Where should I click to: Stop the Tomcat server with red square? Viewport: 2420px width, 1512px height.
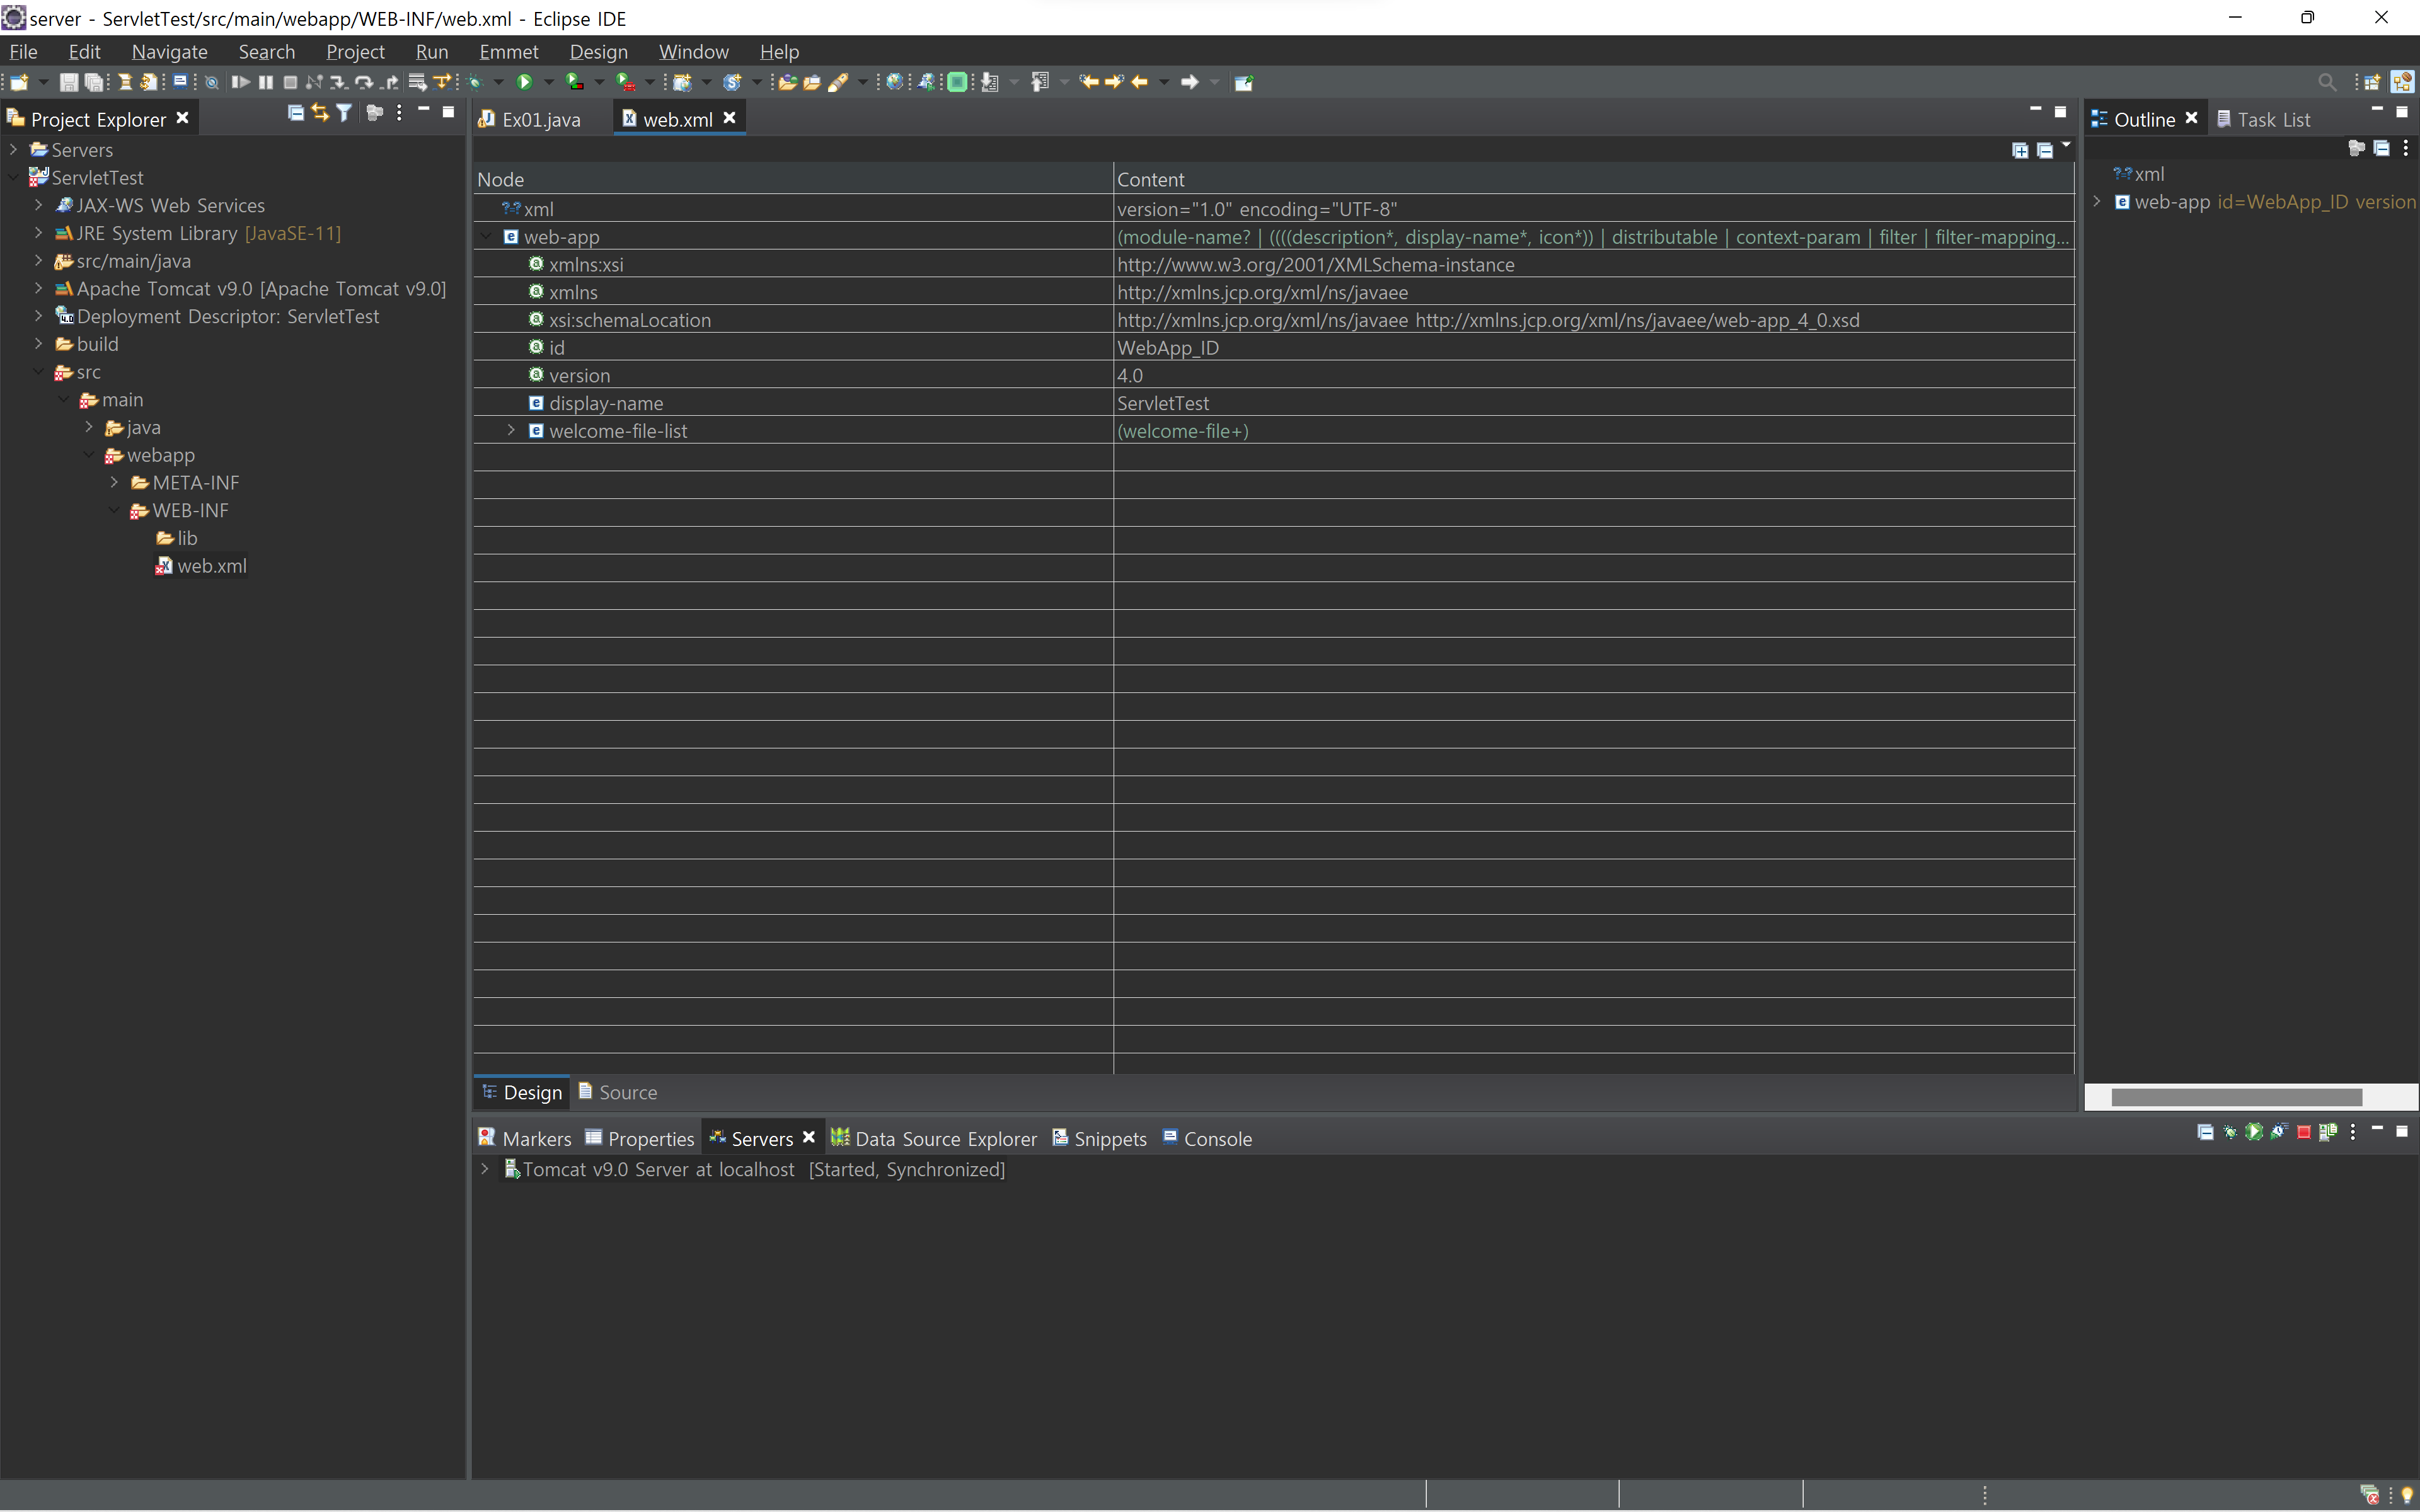coord(2304,1132)
